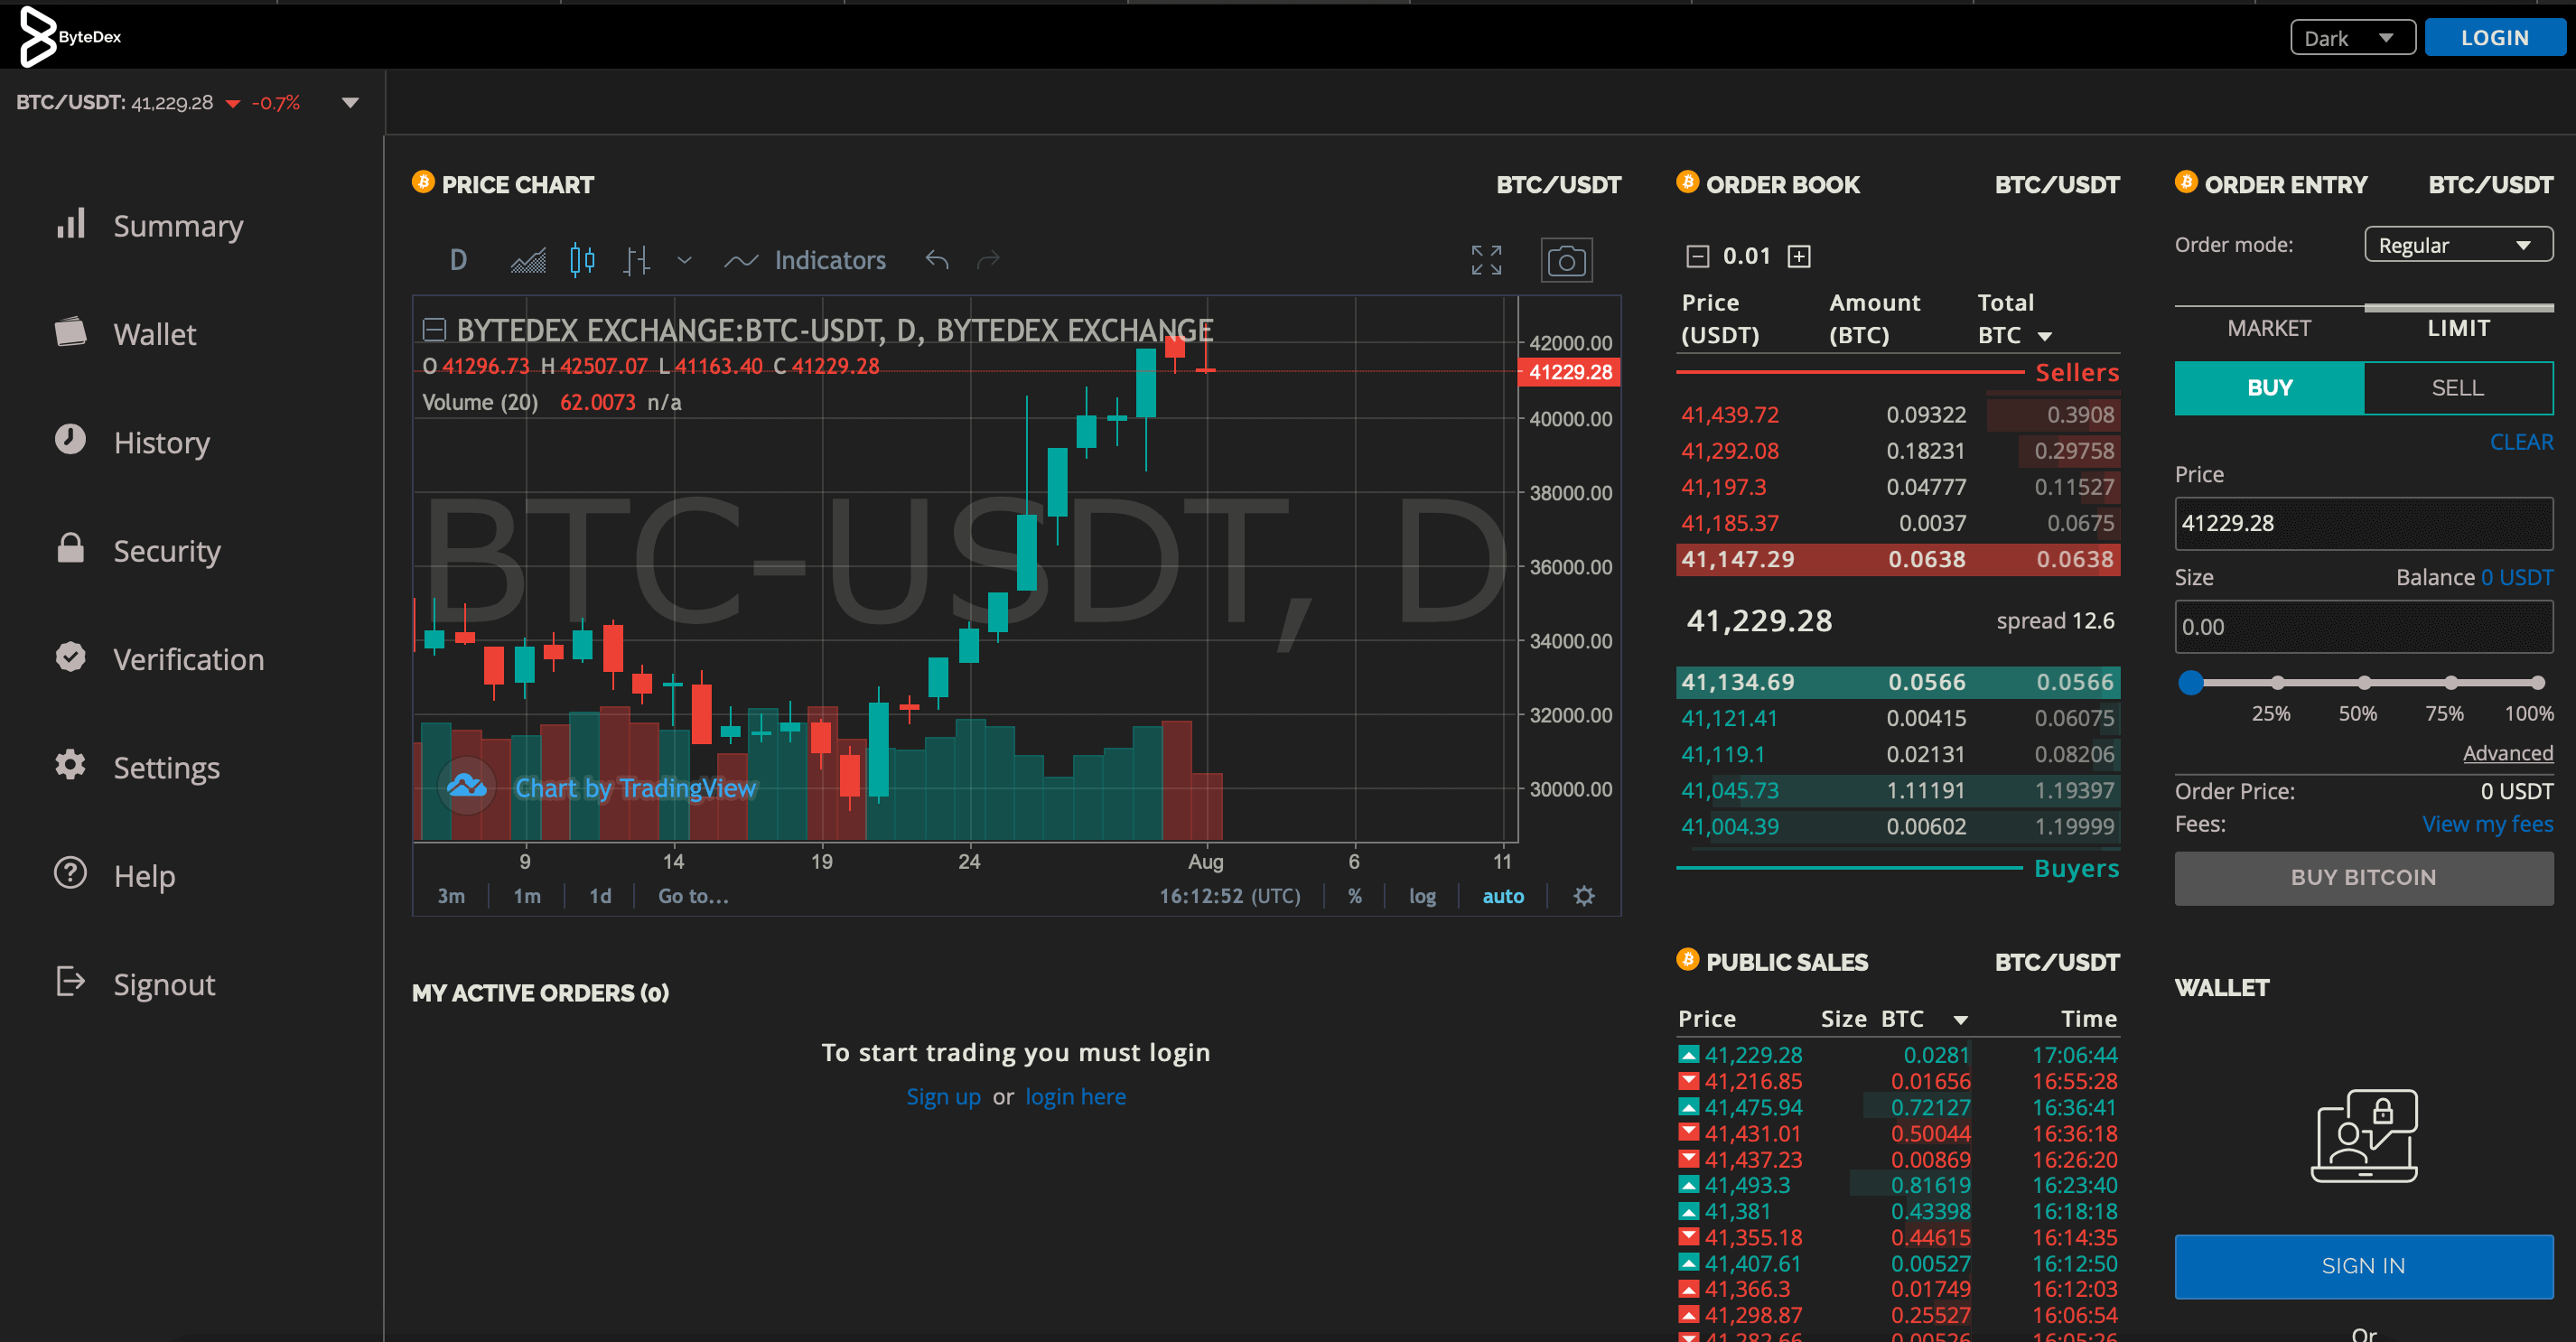Switch to the MARKET order tab
This screenshot has width=2576, height=1342.
[x=2268, y=328]
